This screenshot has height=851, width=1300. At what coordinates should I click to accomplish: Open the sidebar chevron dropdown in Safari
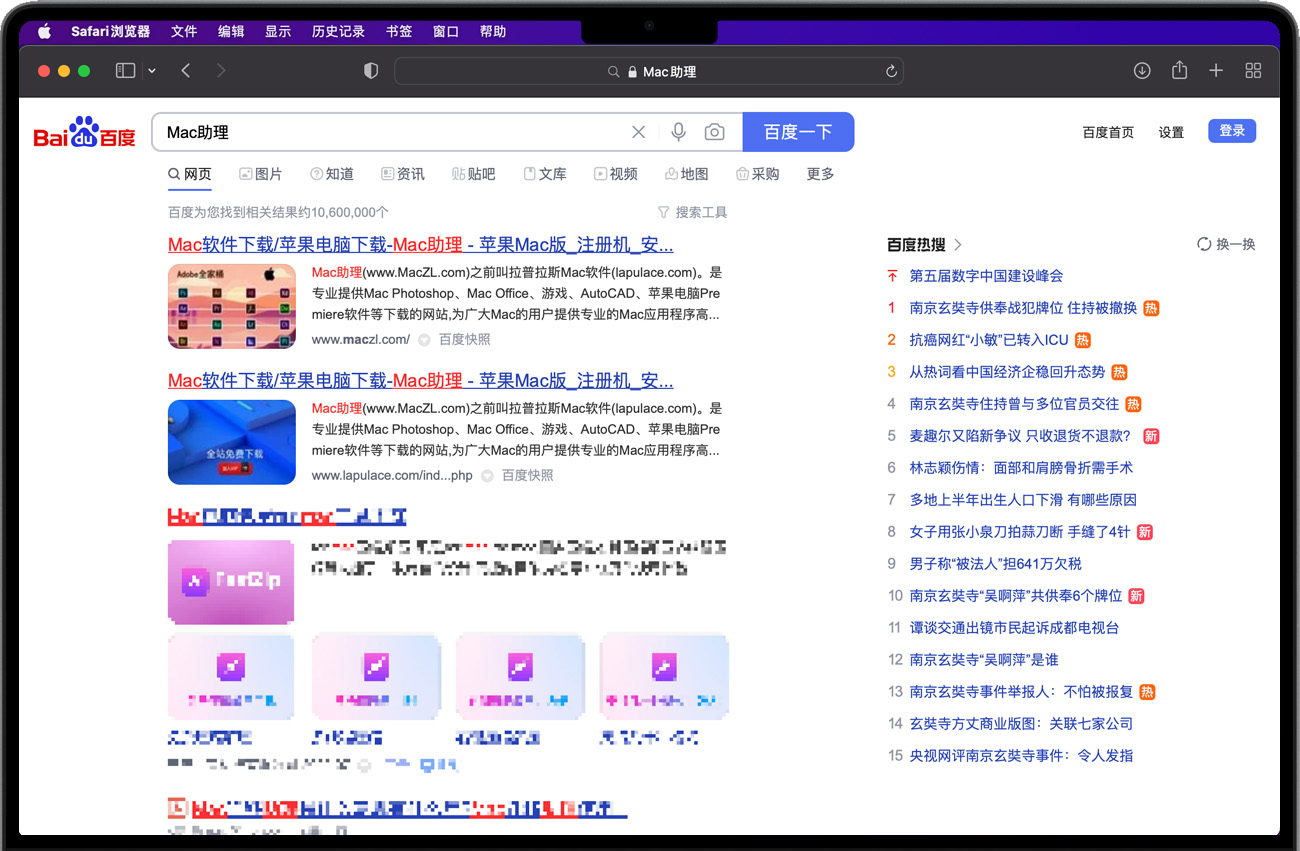(x=151, y=71)
